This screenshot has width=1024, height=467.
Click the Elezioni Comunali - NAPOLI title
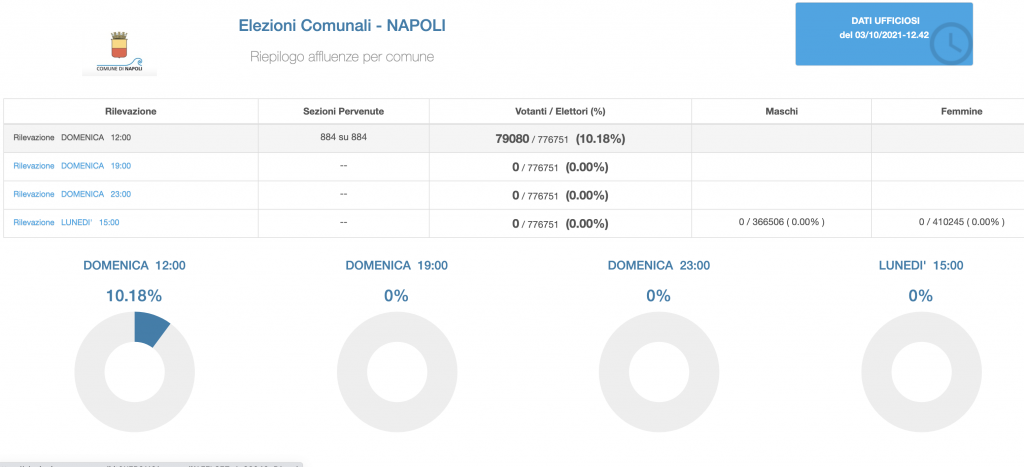(342, 23)
